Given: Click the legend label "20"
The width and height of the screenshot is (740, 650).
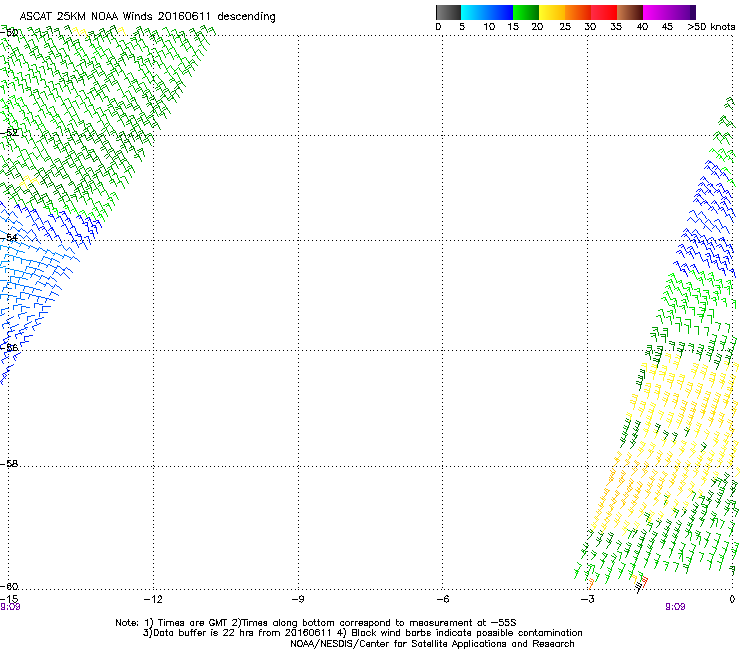Looking at the screenshot, I should click(x=537, y=27).
